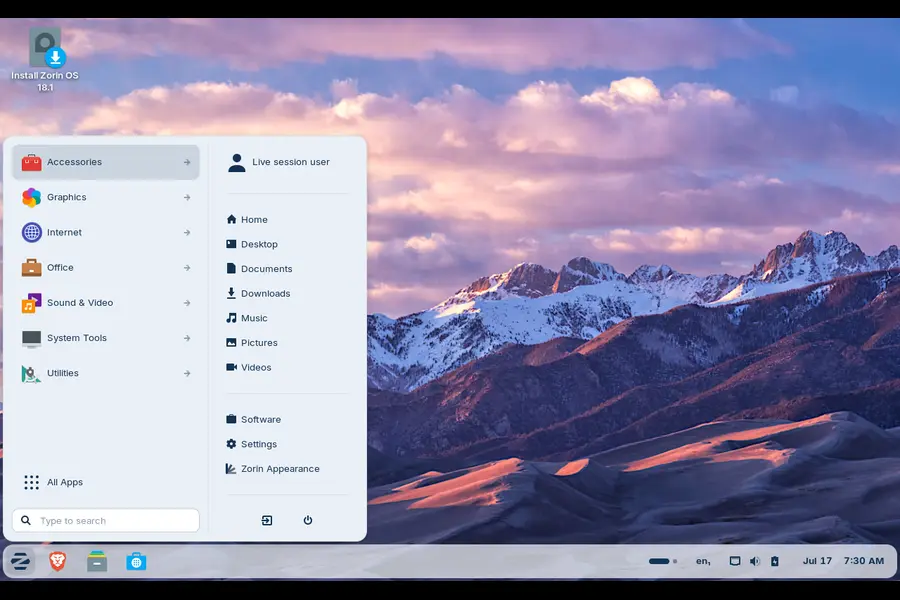The height and width of the screenshot is (600, 900).
Task: Expand Accessories submenu arrow
Action: pyautogui.click(x=187, y=162)
